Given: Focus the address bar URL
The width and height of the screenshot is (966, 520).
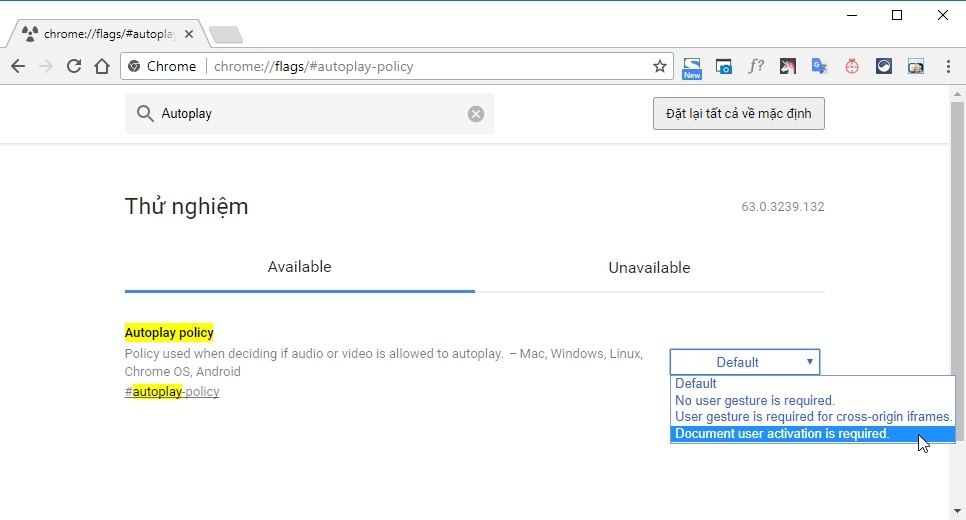Looking at the screenshot, I should pyautogui.click(x=314, y=67).
